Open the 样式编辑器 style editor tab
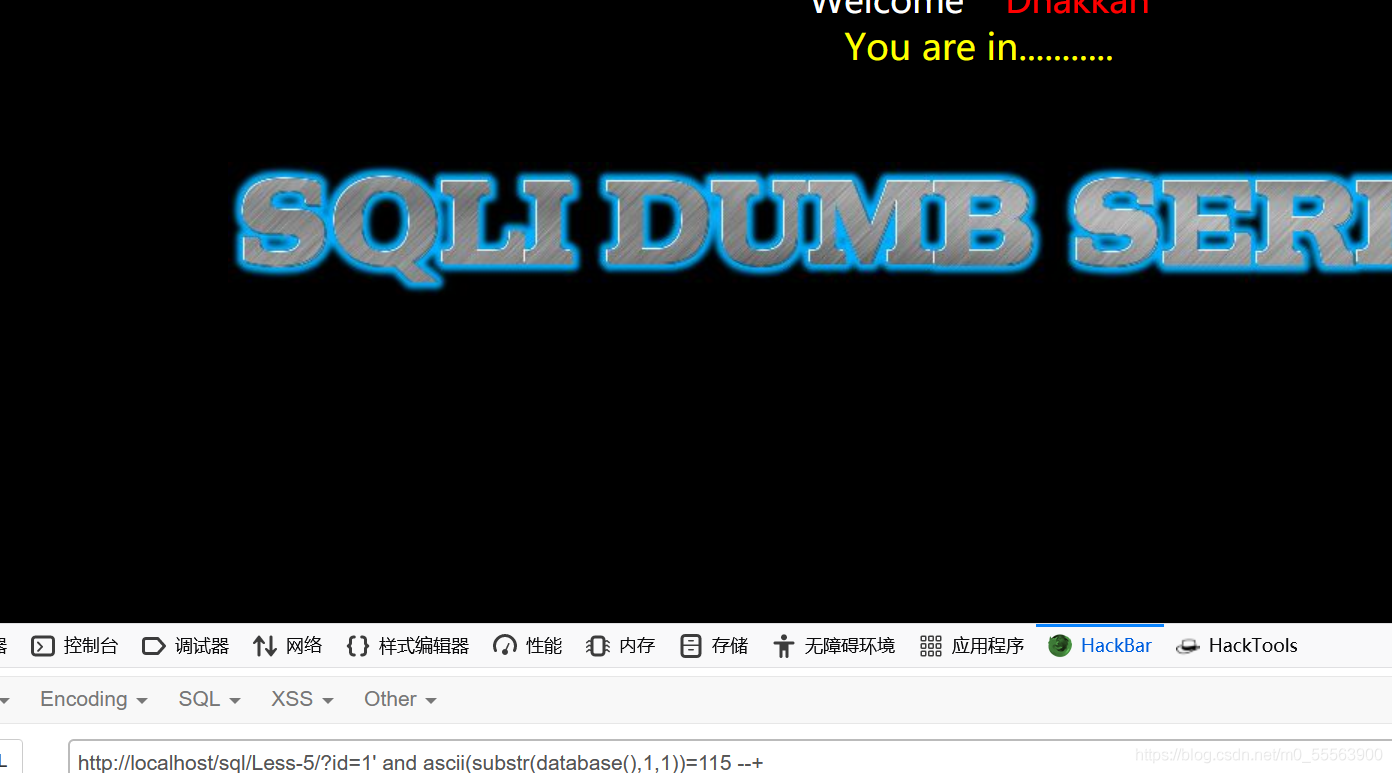 408,646
